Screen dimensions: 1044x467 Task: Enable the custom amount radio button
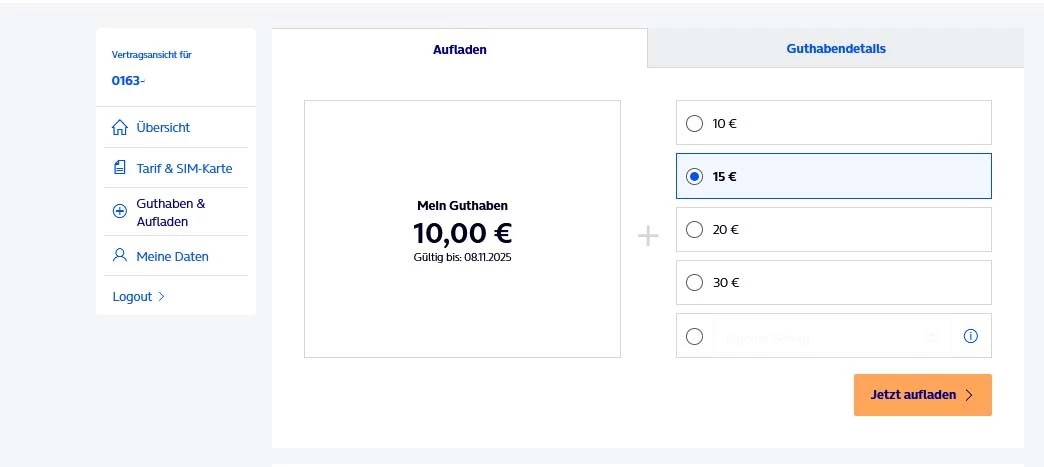pyautogui.click(x=695, y=337)
